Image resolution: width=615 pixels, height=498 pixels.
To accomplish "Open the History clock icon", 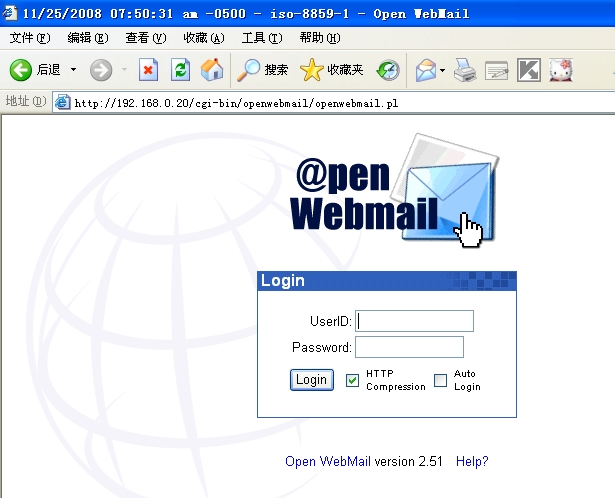I will pyautogui.click(x=388, y=70).
